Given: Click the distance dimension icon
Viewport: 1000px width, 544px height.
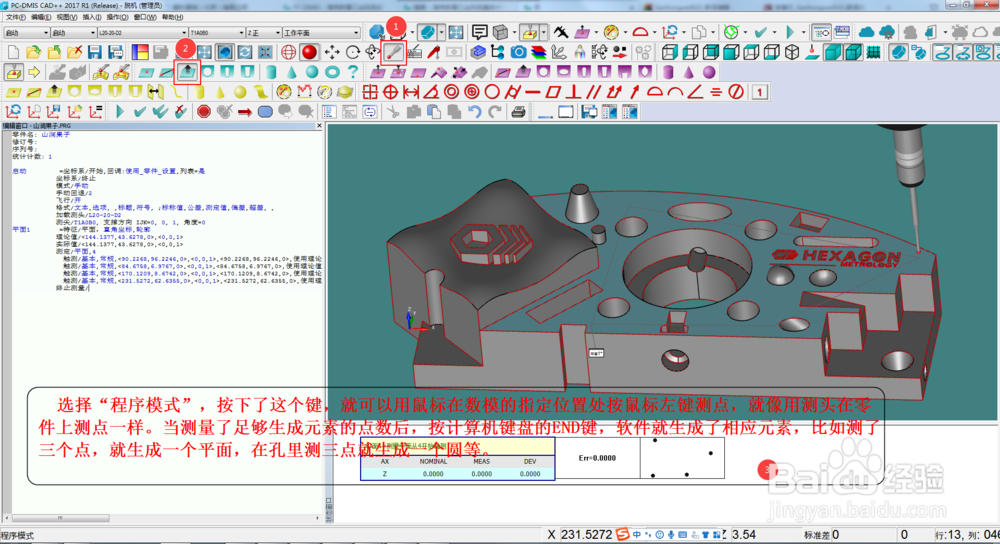Looking at the screenshot, I should [x=411, y=92].
